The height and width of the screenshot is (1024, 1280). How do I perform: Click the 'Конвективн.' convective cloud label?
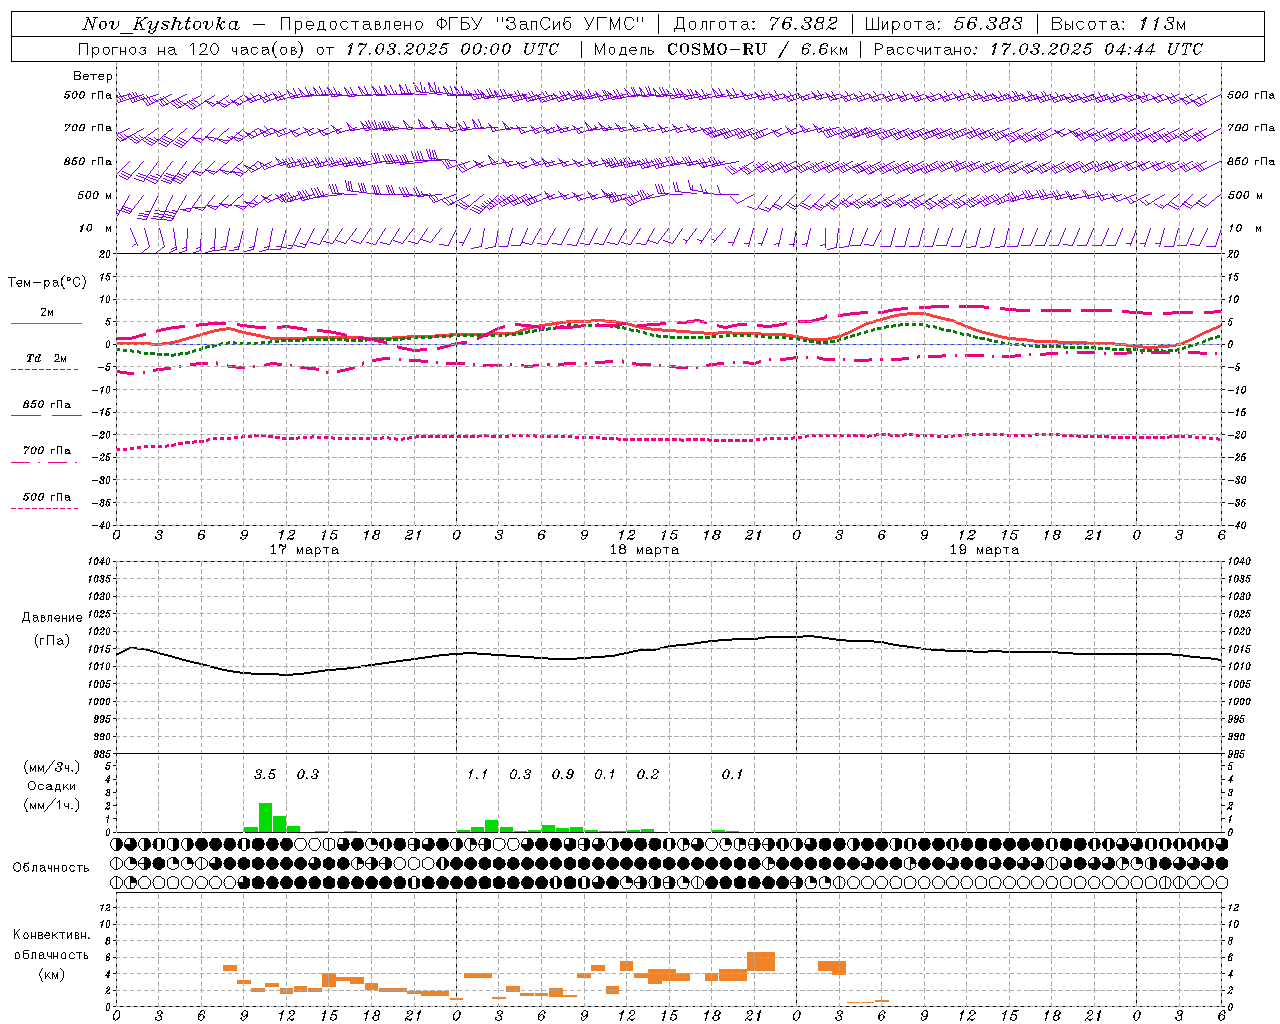[51, 935]
